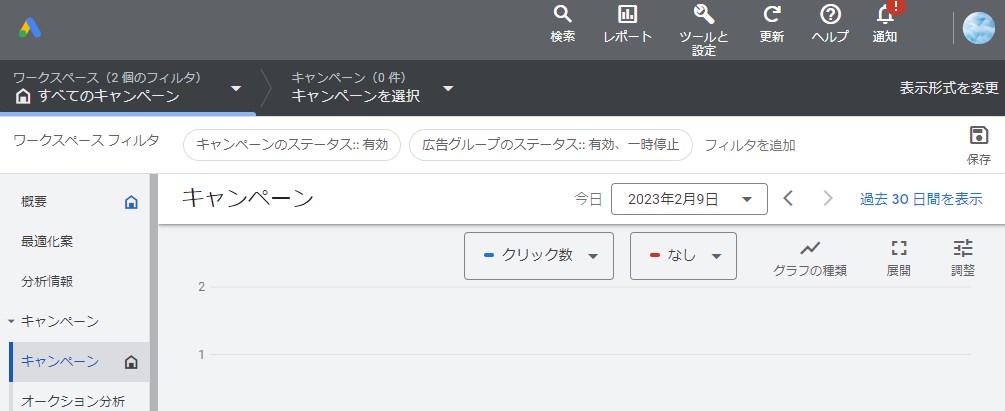Click フィルタを追加 to add filter
Screen dimensions: 1005x411
pos(749,145)
